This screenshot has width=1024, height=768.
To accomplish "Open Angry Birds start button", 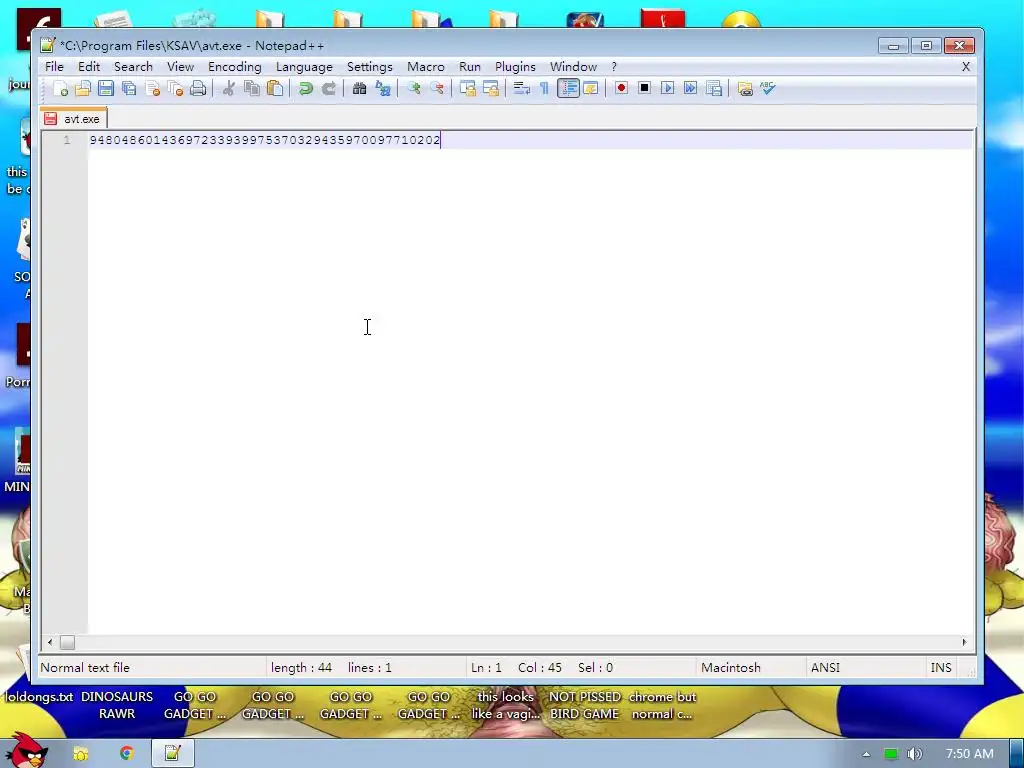I will [25, 751].
